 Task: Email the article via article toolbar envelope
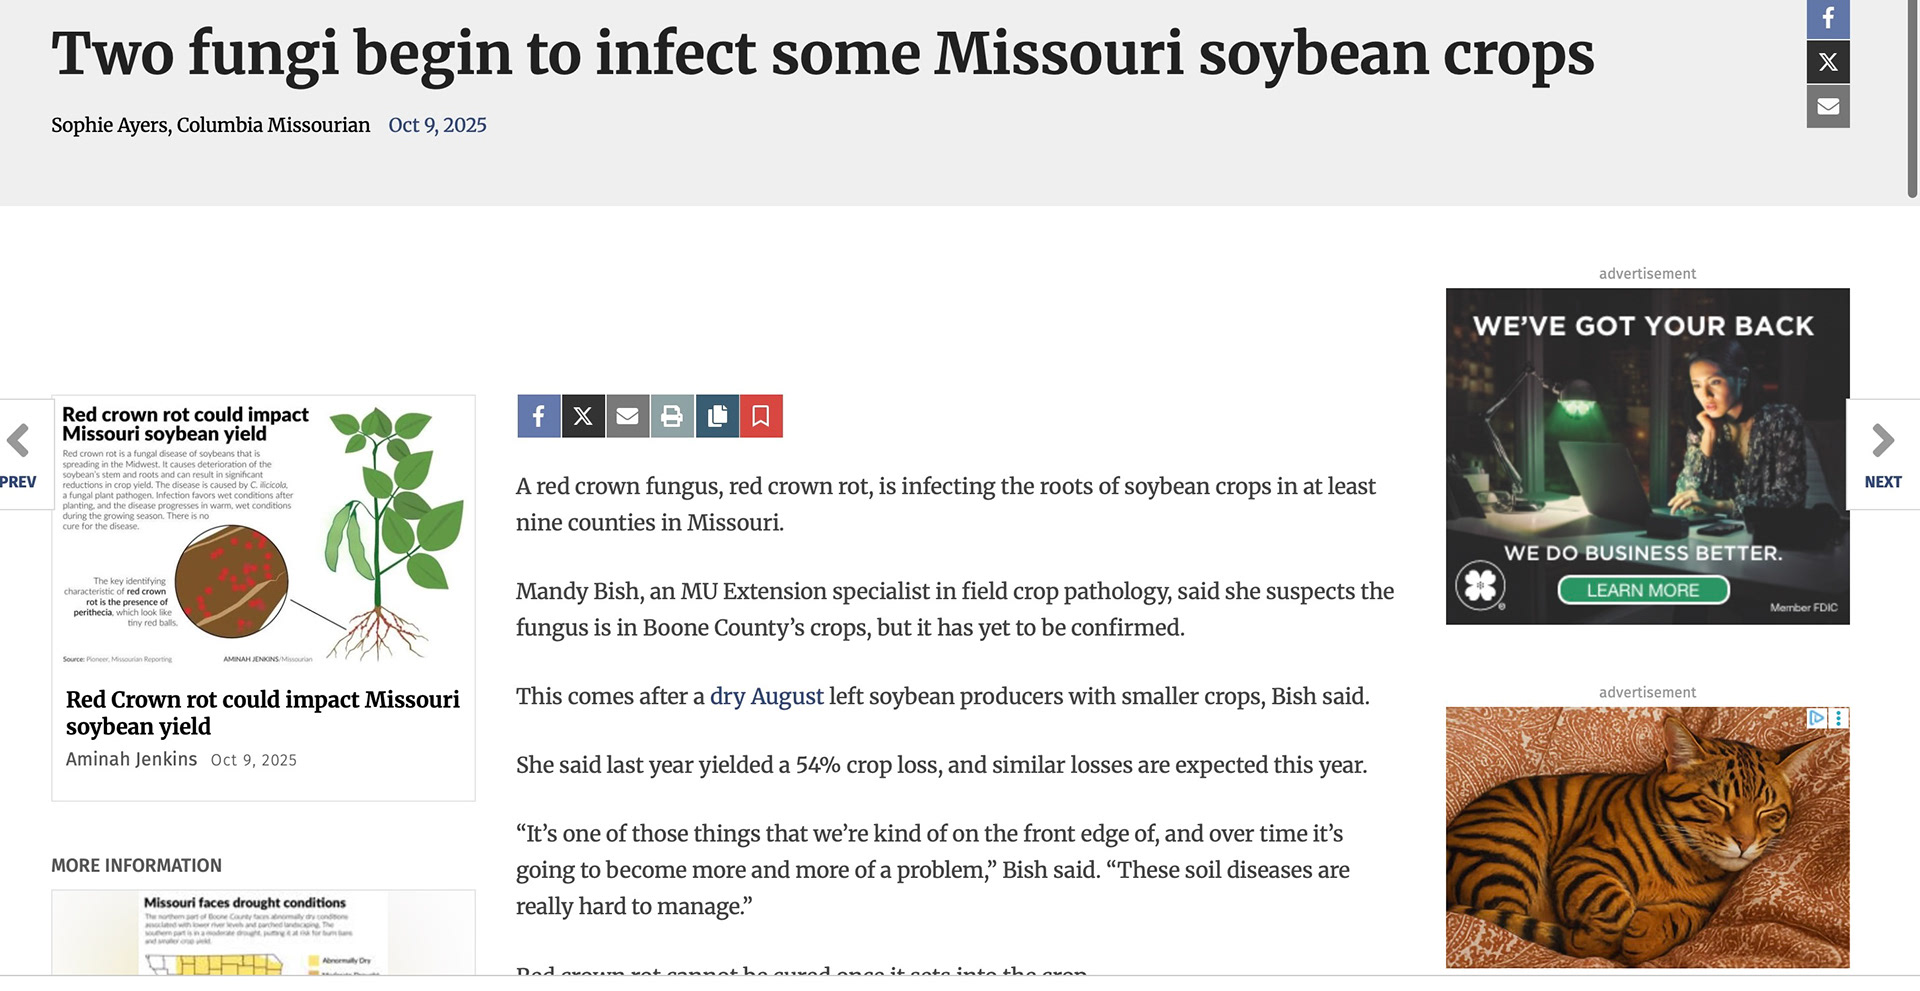point(627,416)
